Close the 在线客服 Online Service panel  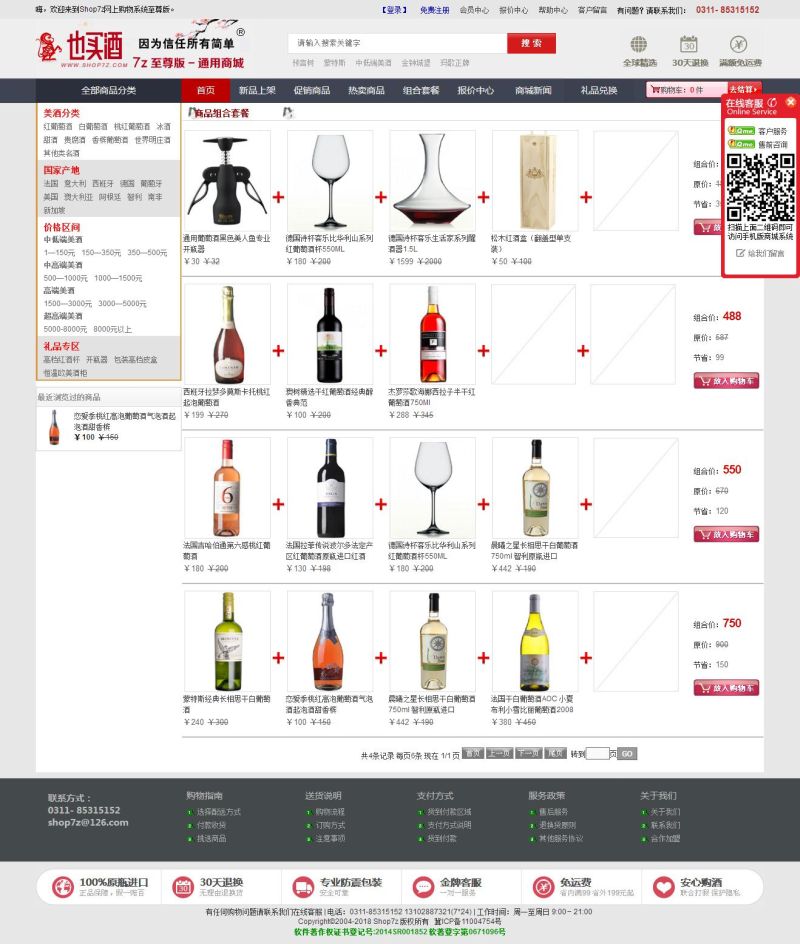point(790,102)
